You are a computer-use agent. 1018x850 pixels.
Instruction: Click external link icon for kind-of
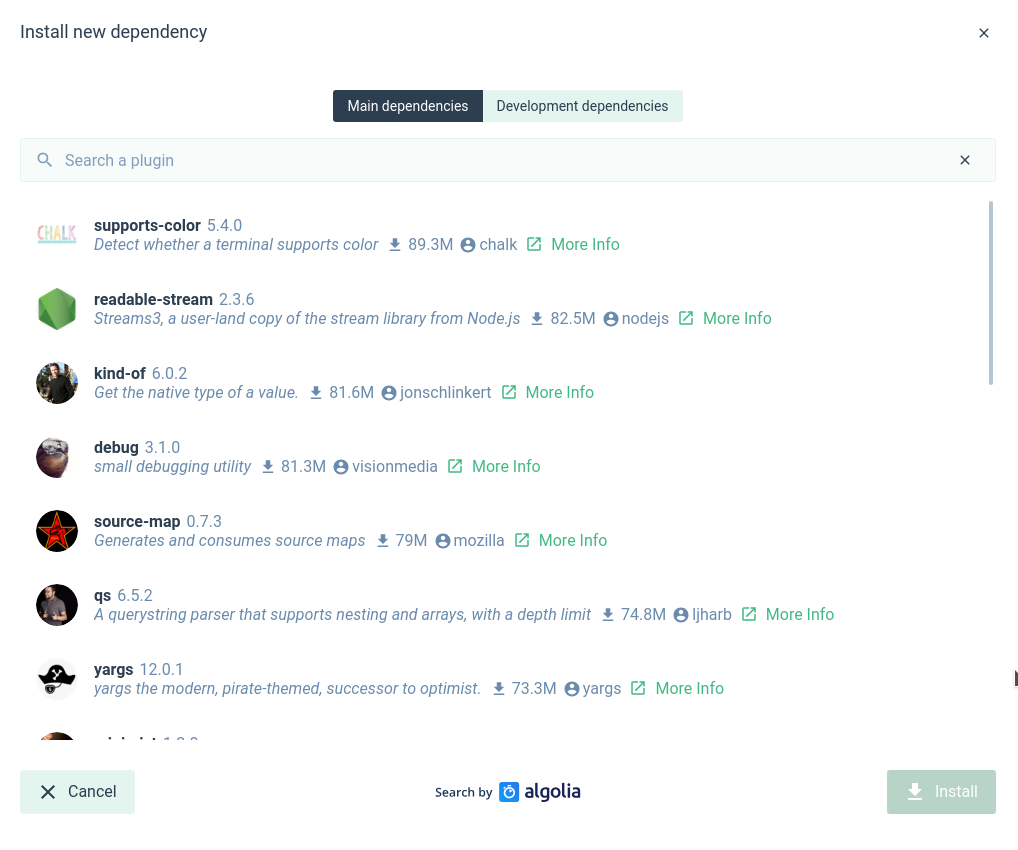(x=509, y=392)
